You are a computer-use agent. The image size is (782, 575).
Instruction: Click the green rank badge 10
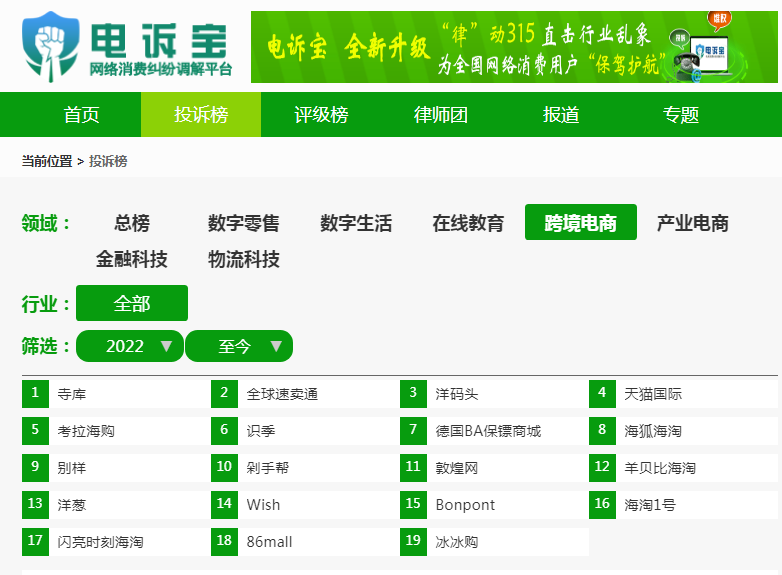(x=224, y=468)
